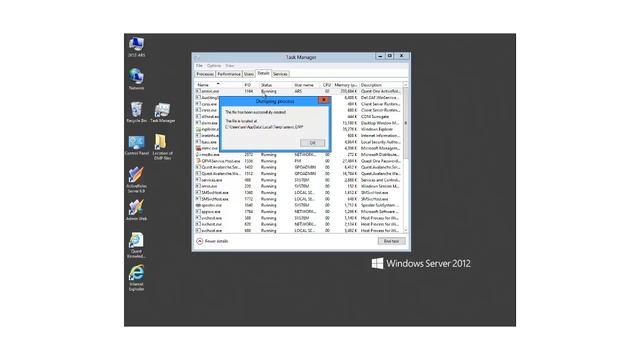Select the services.exe process name
Screen dimensions: 640x360
point(212,180)
